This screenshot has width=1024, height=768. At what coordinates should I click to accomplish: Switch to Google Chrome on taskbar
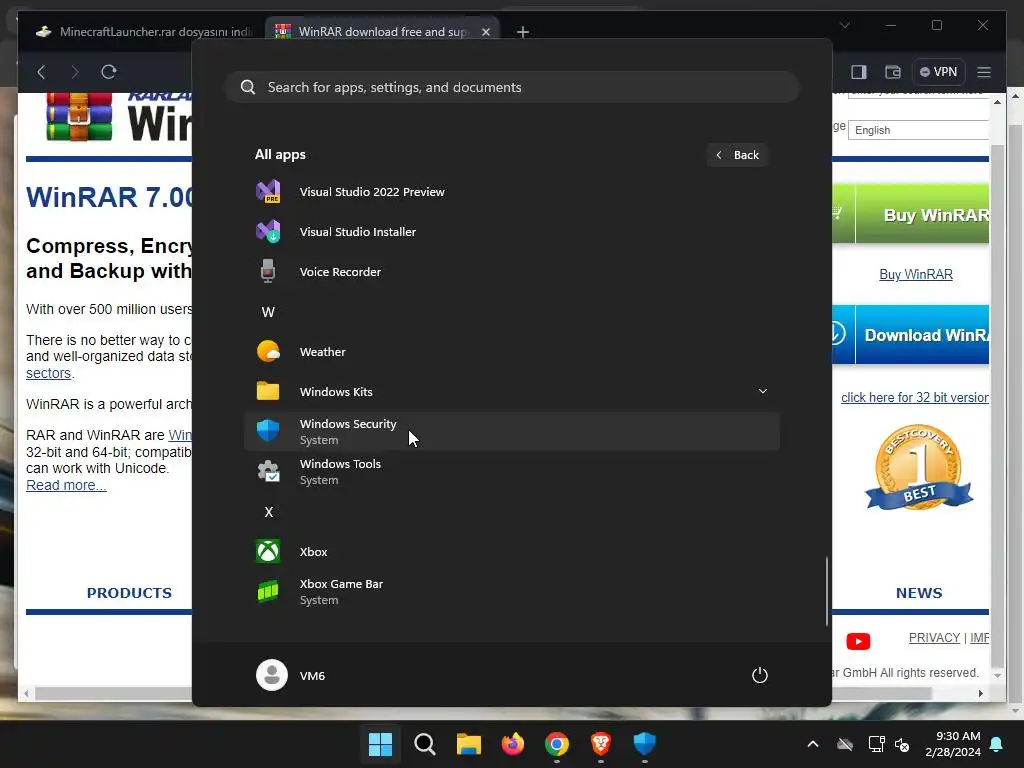(x=556, y=744)
